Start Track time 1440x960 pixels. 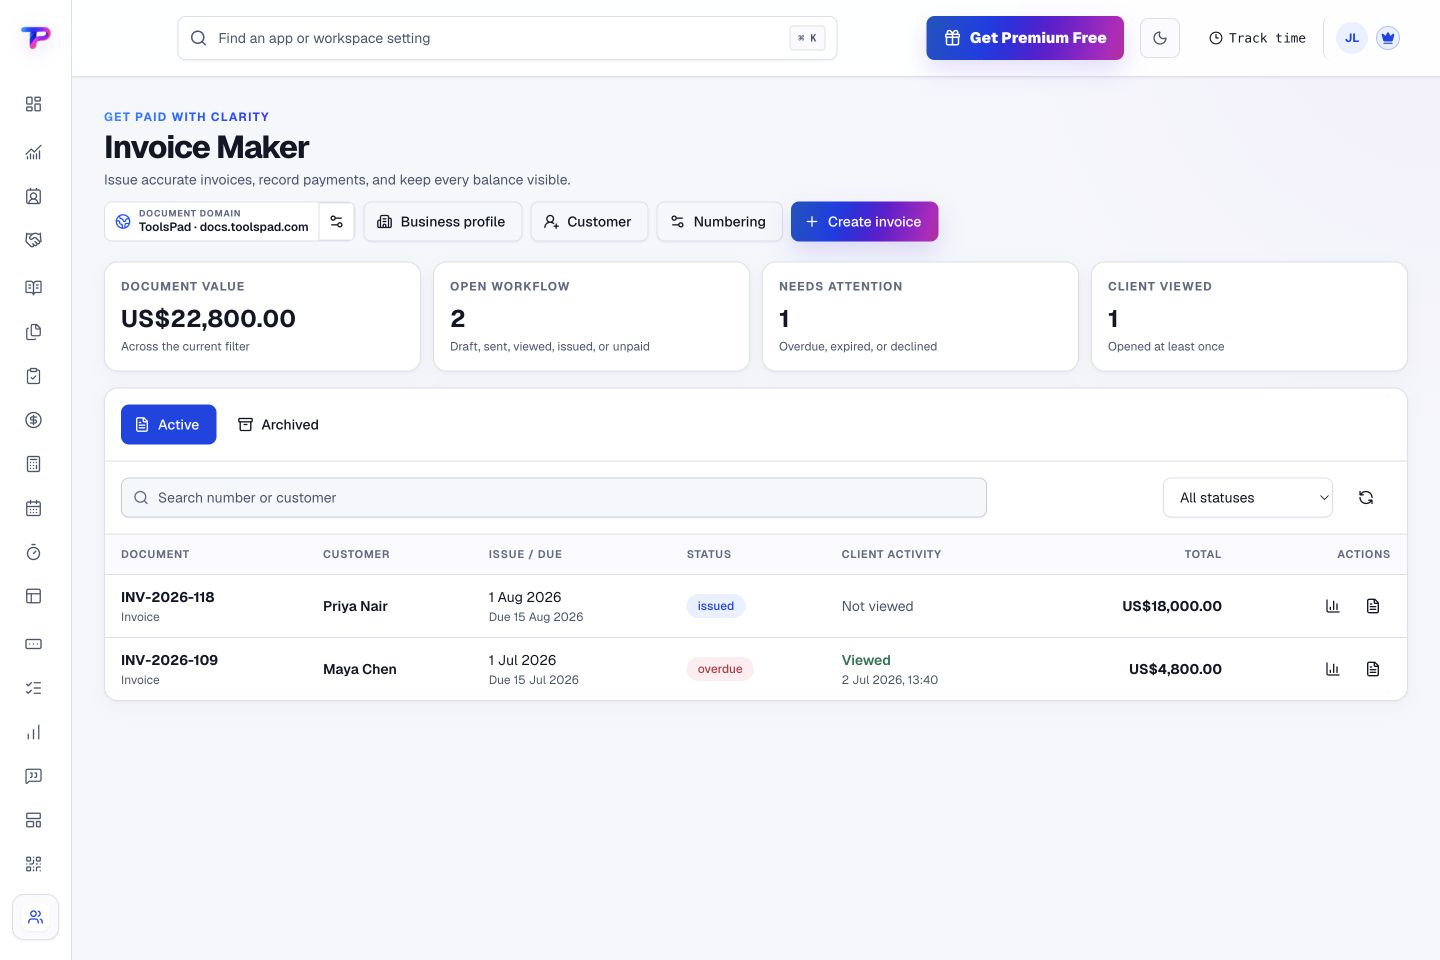pos(1257,38)
